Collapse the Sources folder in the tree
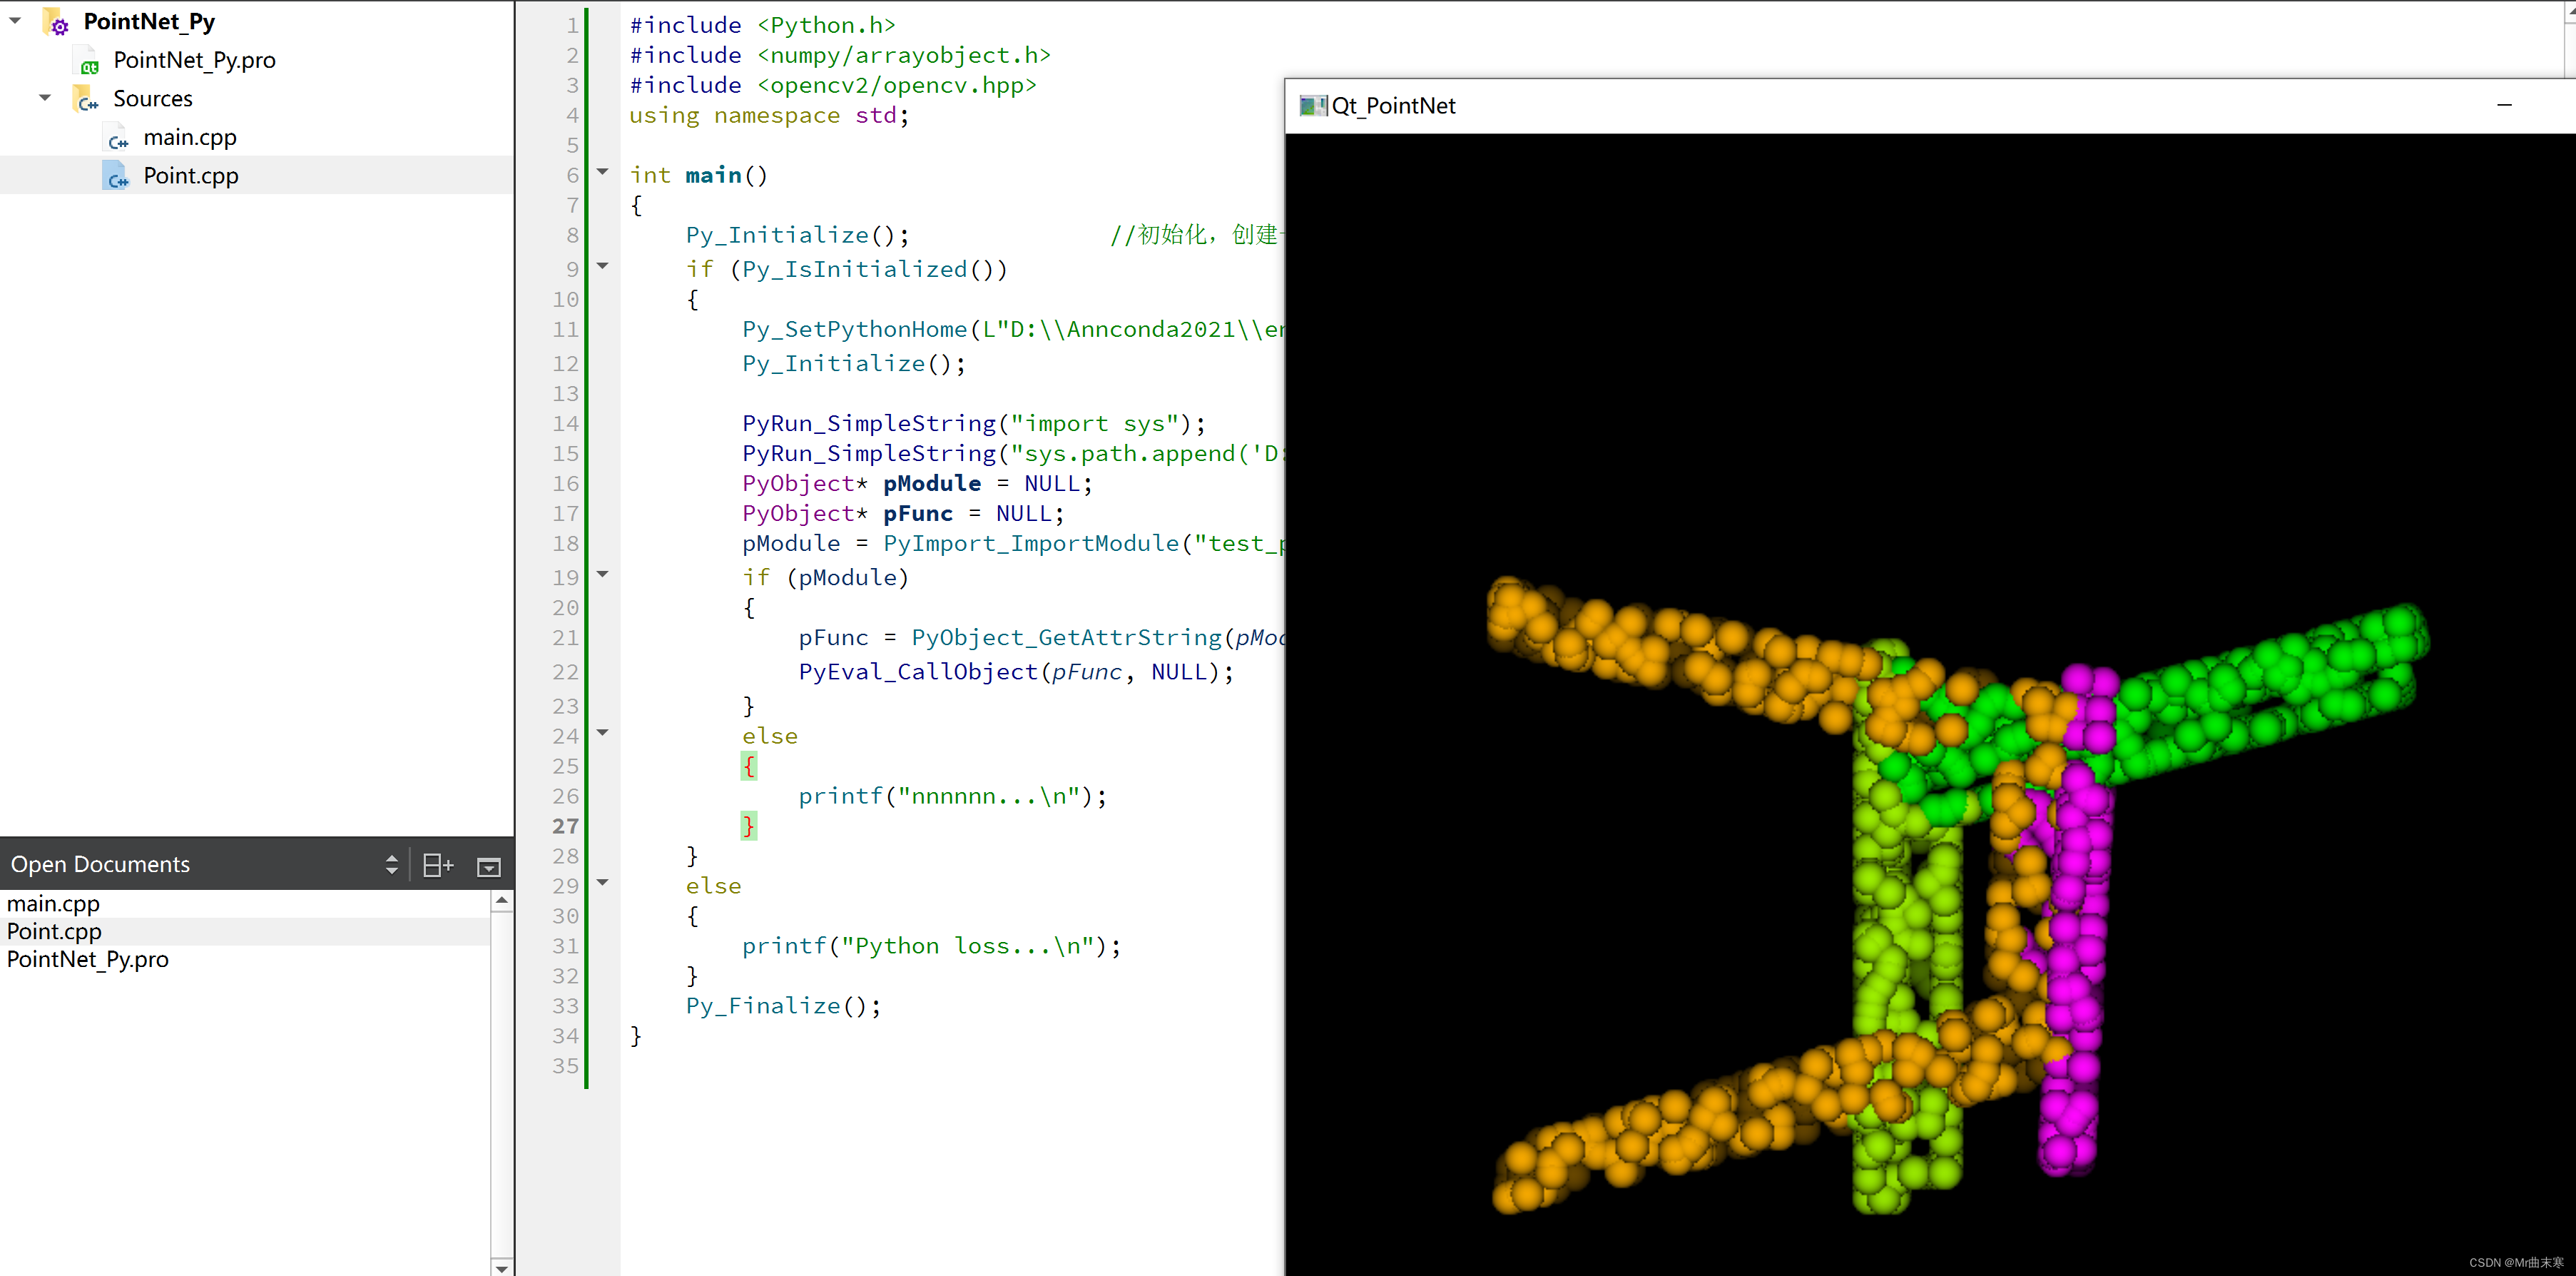Screen dimensions: 2576x1276 point(44,97)
